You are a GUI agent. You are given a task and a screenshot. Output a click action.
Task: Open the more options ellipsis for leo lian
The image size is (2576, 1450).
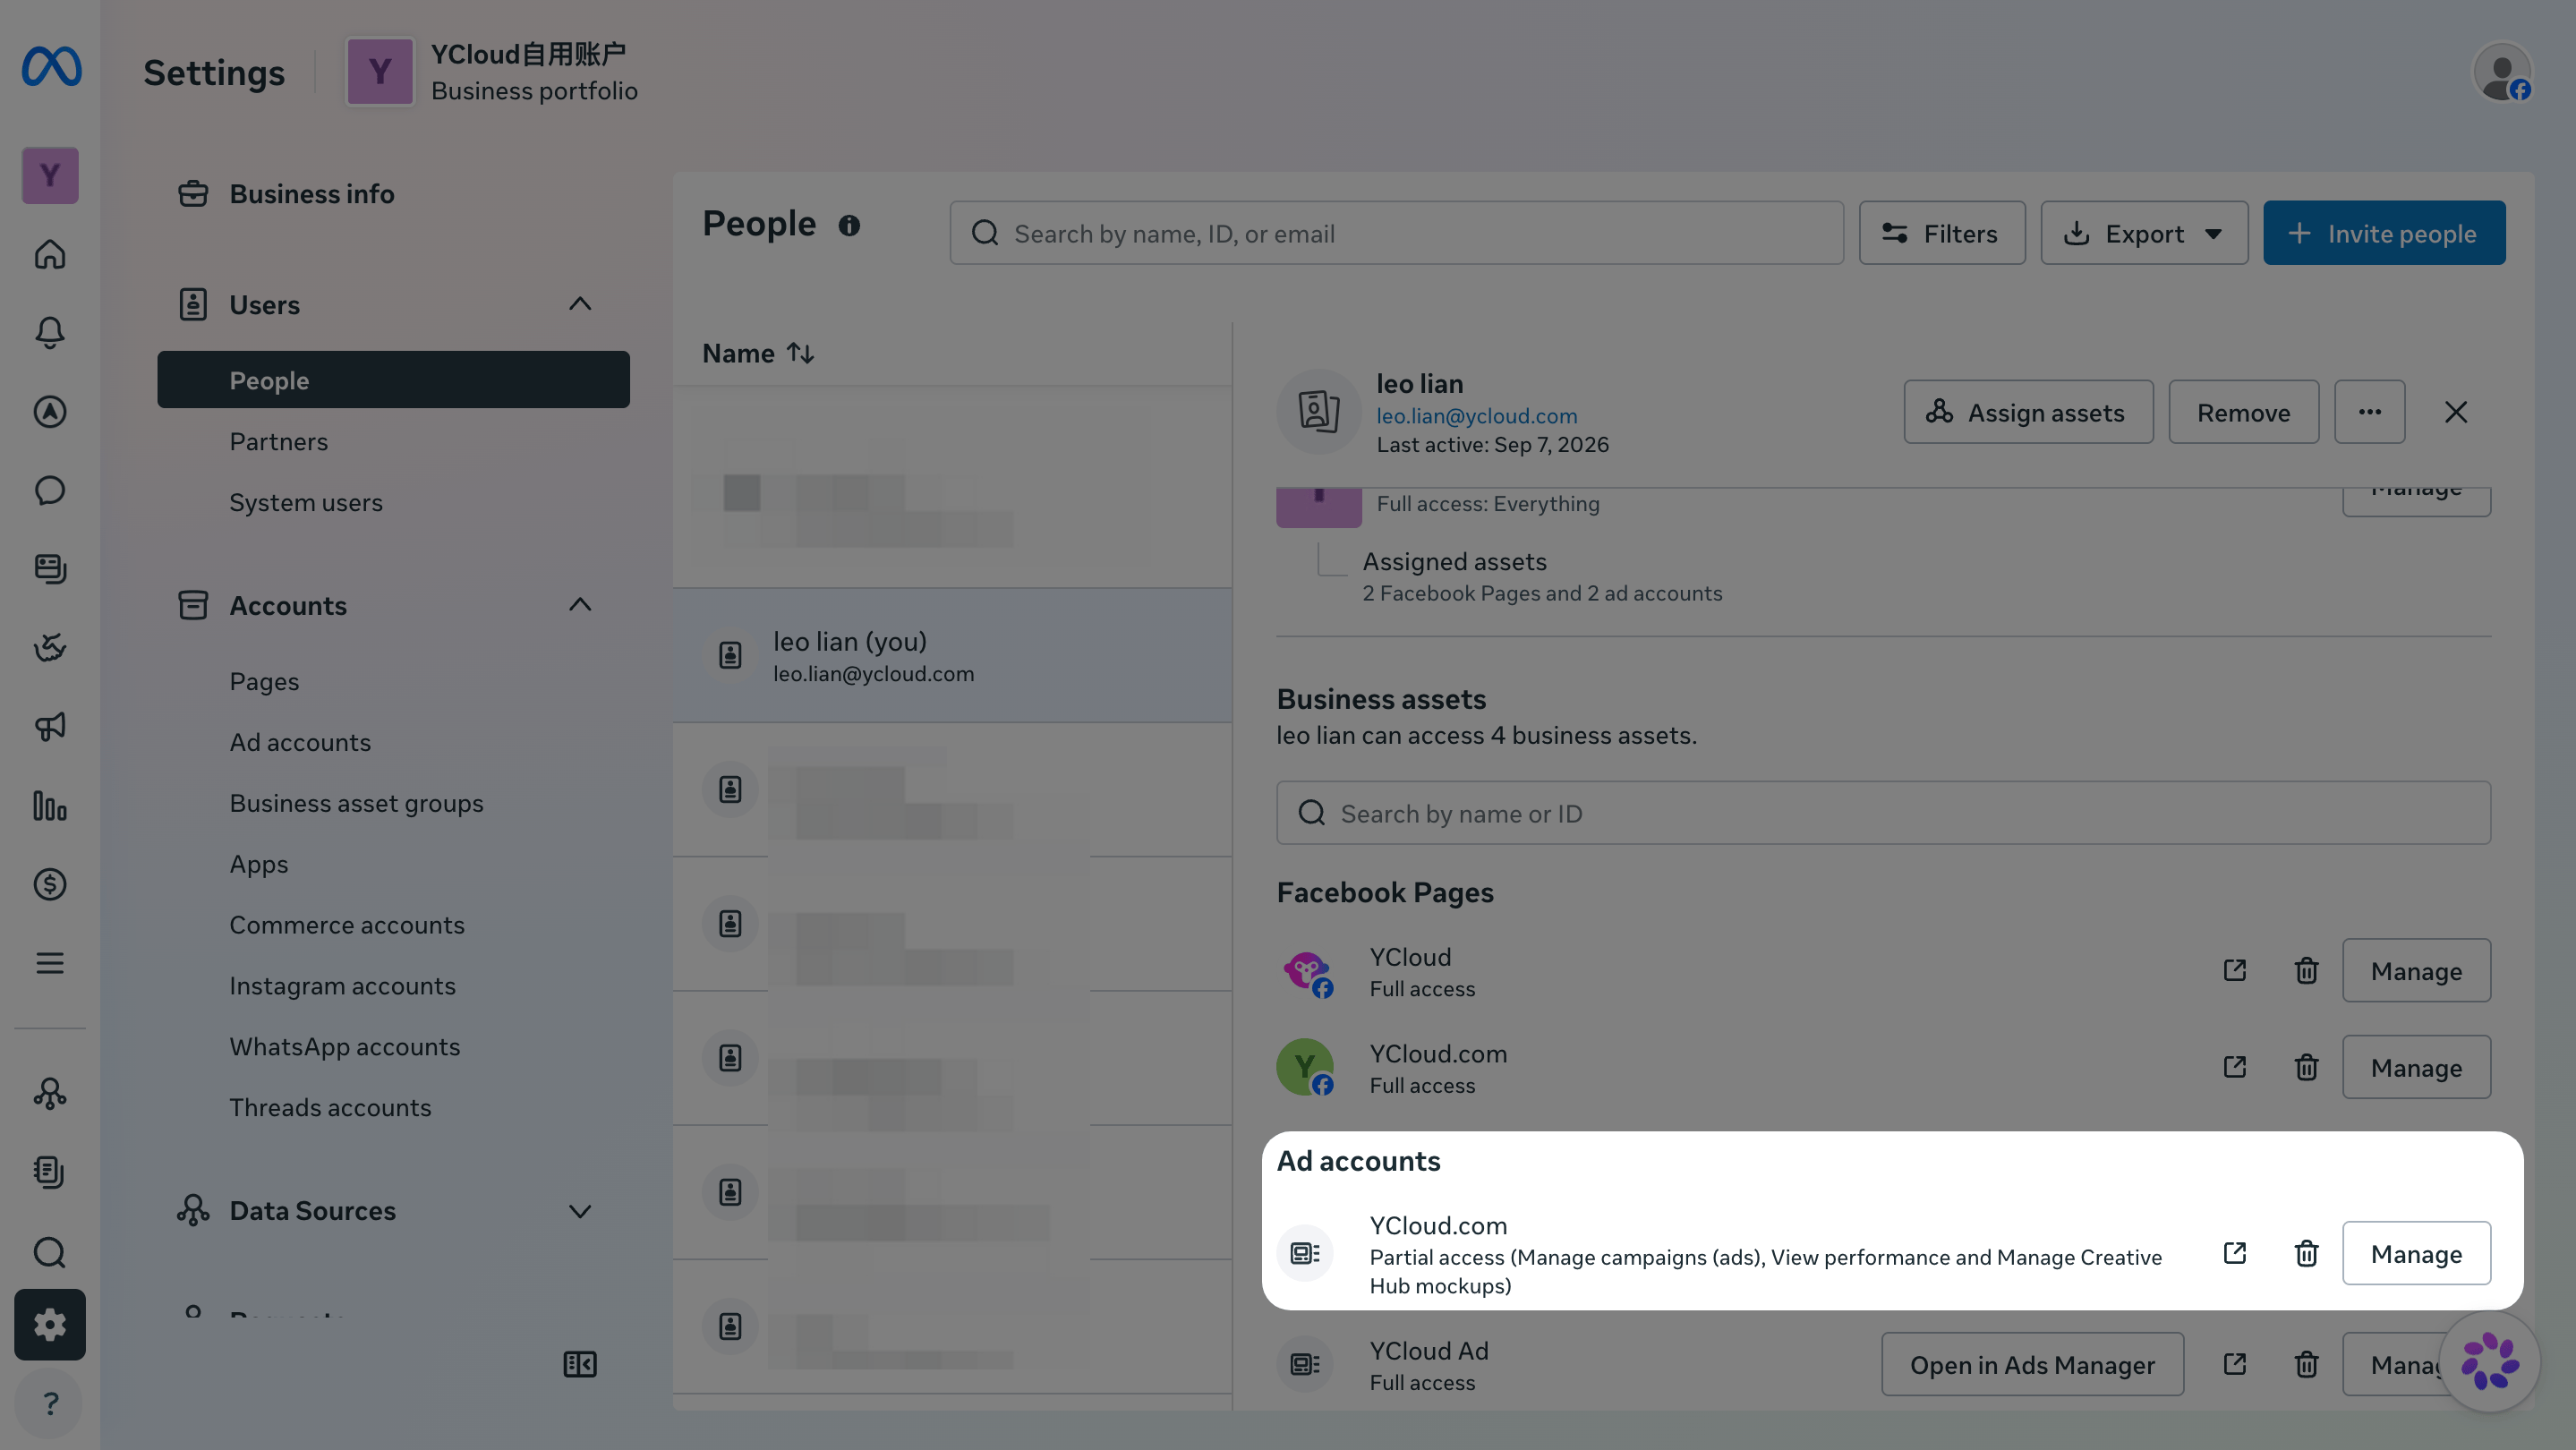[2369, 412]
